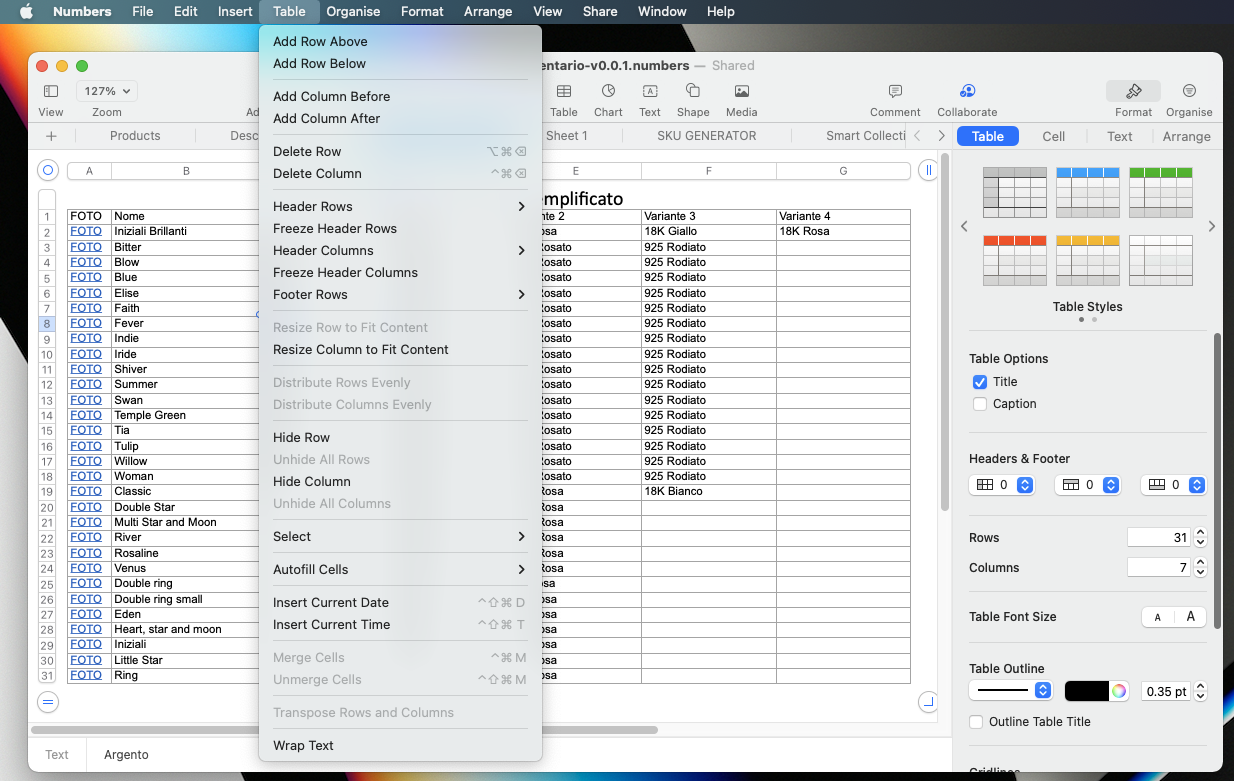Toggle the Title checkbox

(x=980, y=382)
